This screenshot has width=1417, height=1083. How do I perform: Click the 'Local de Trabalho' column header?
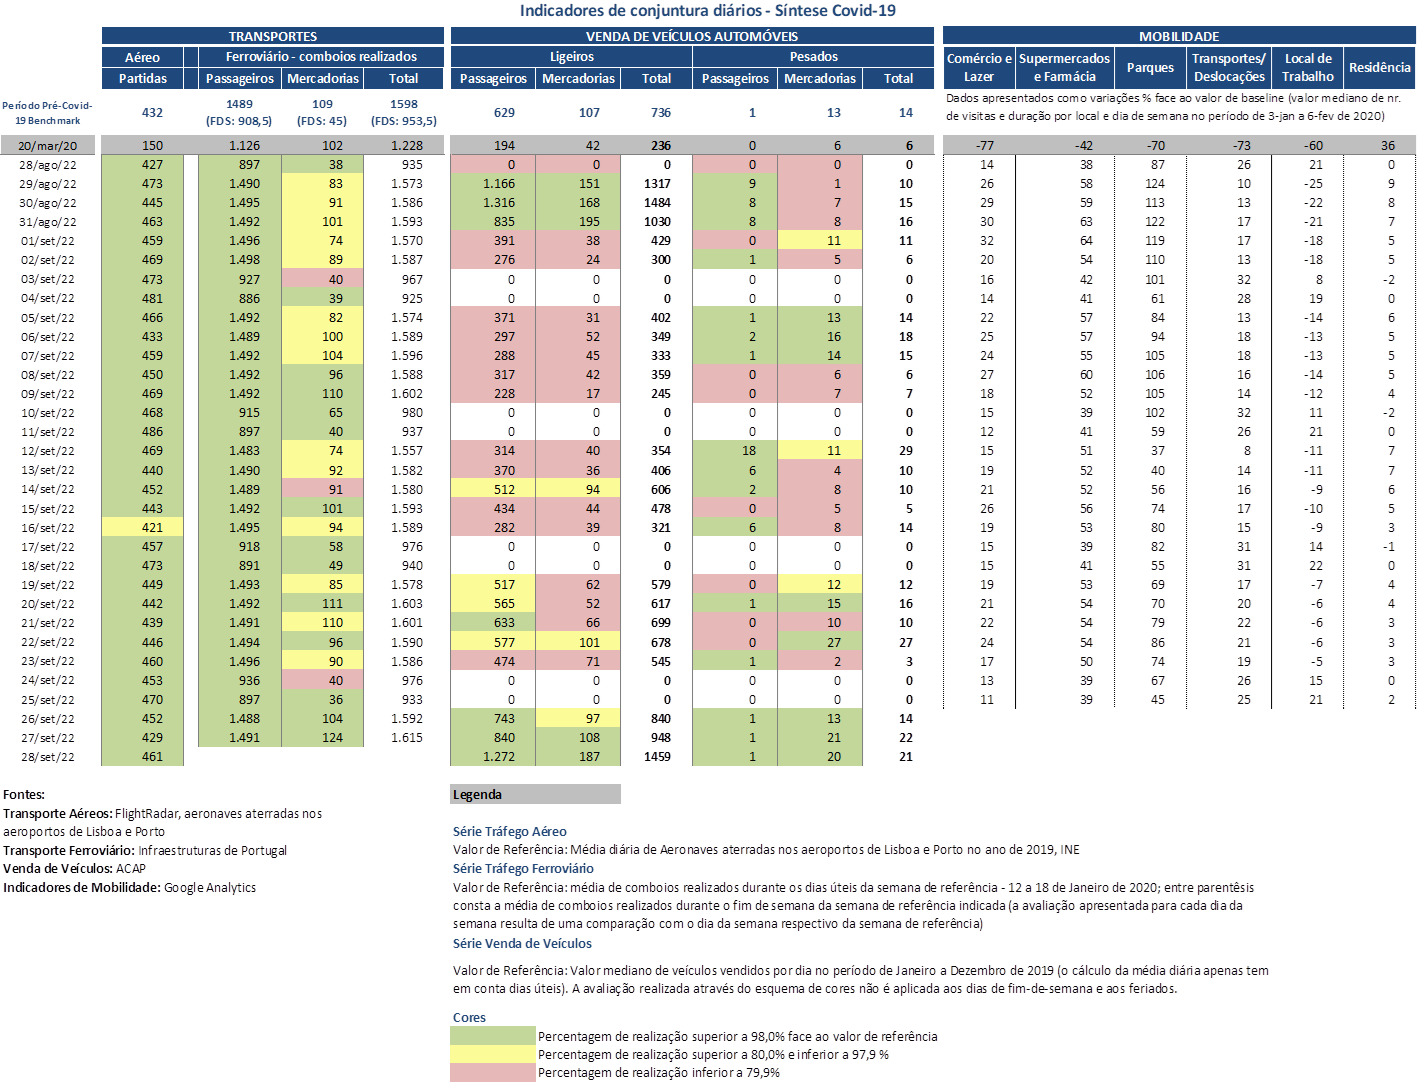[1308, 67]
